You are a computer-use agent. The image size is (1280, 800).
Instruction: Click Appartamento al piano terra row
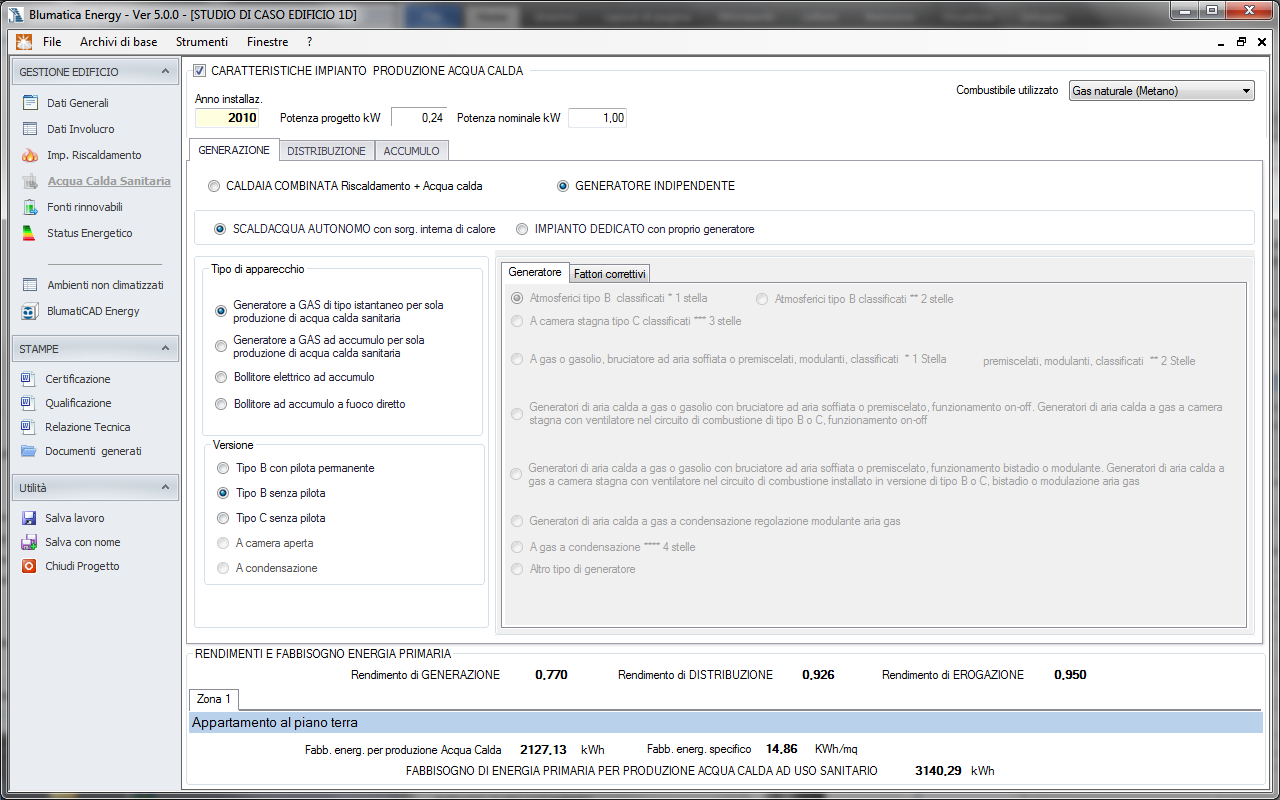tap(726, 722)
